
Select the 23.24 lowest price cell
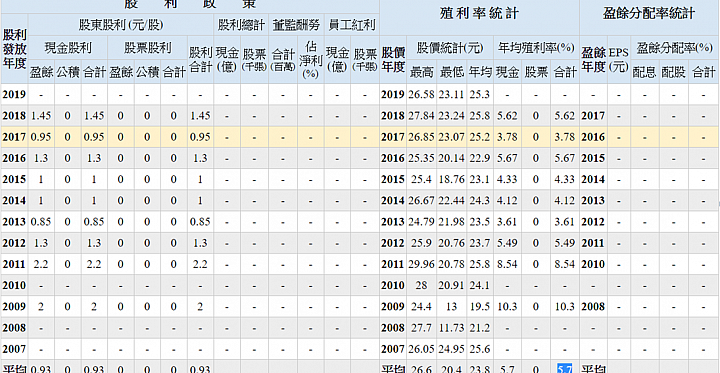(x=451, y=116)
